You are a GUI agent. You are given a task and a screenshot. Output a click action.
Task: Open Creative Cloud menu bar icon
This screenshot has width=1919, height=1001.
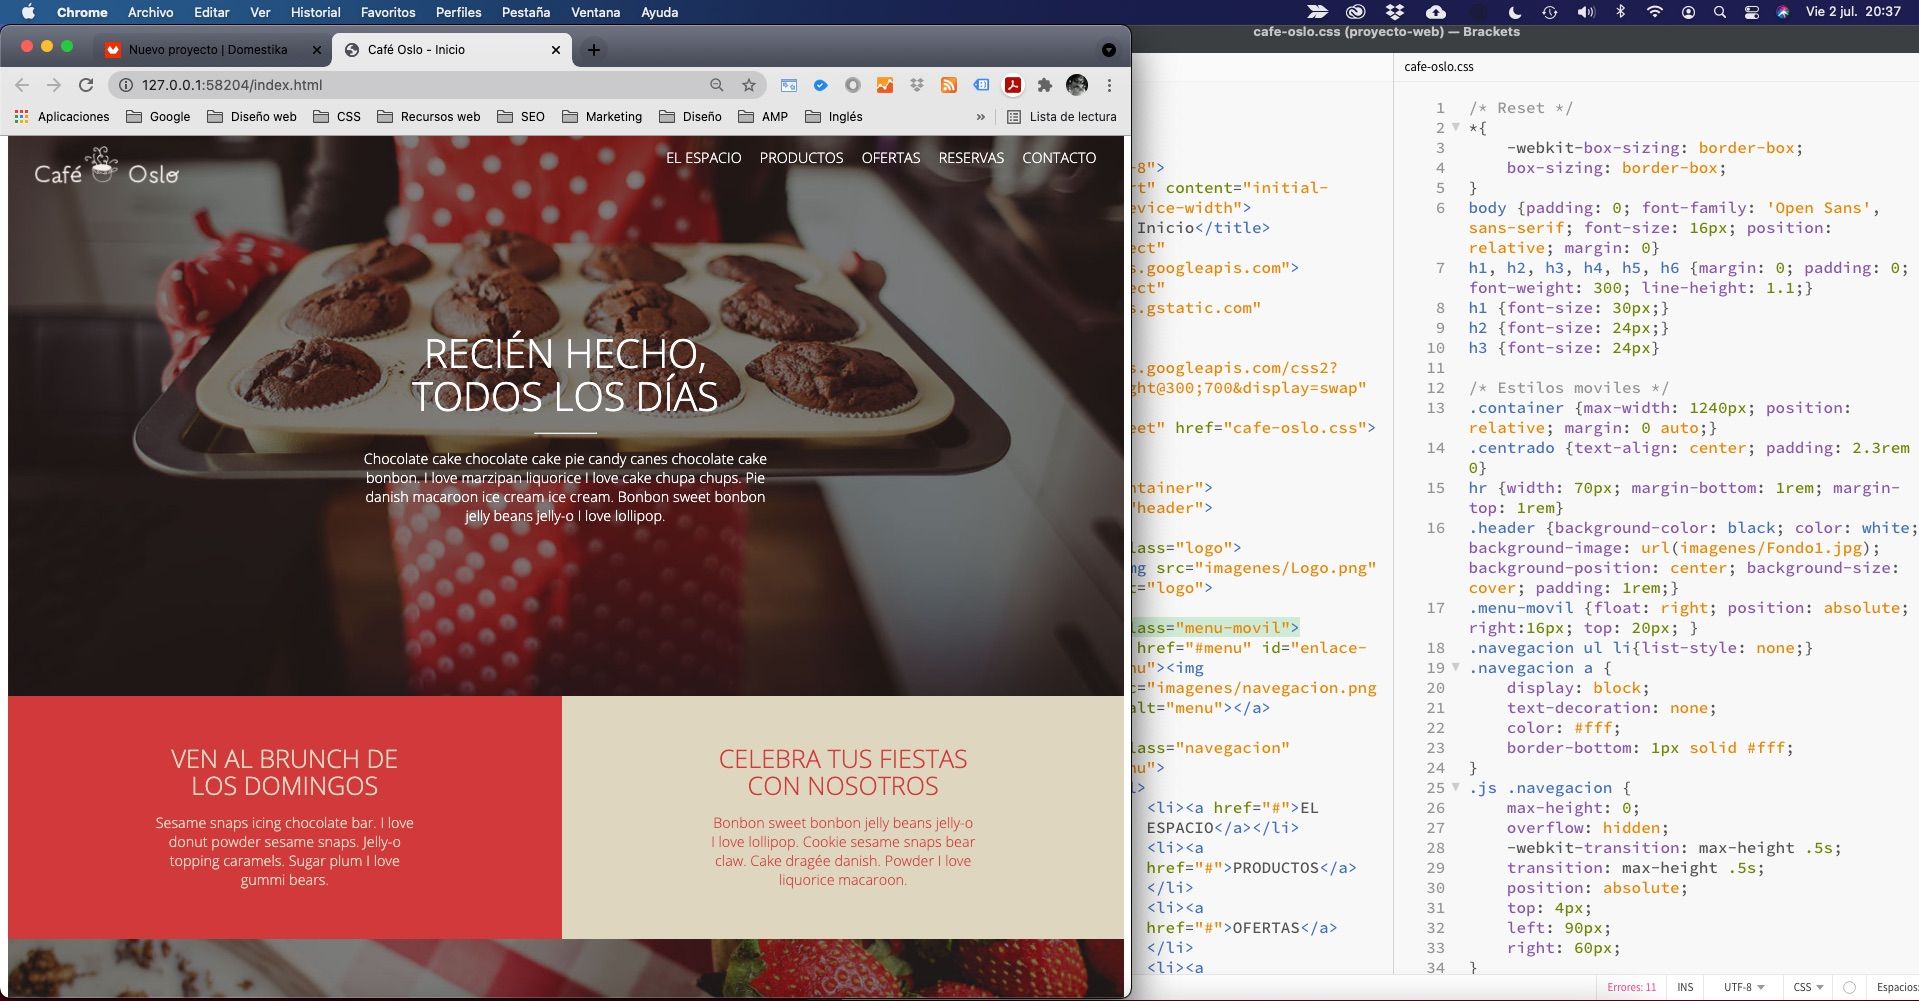pyautogui.click(x=1355, y=12)
